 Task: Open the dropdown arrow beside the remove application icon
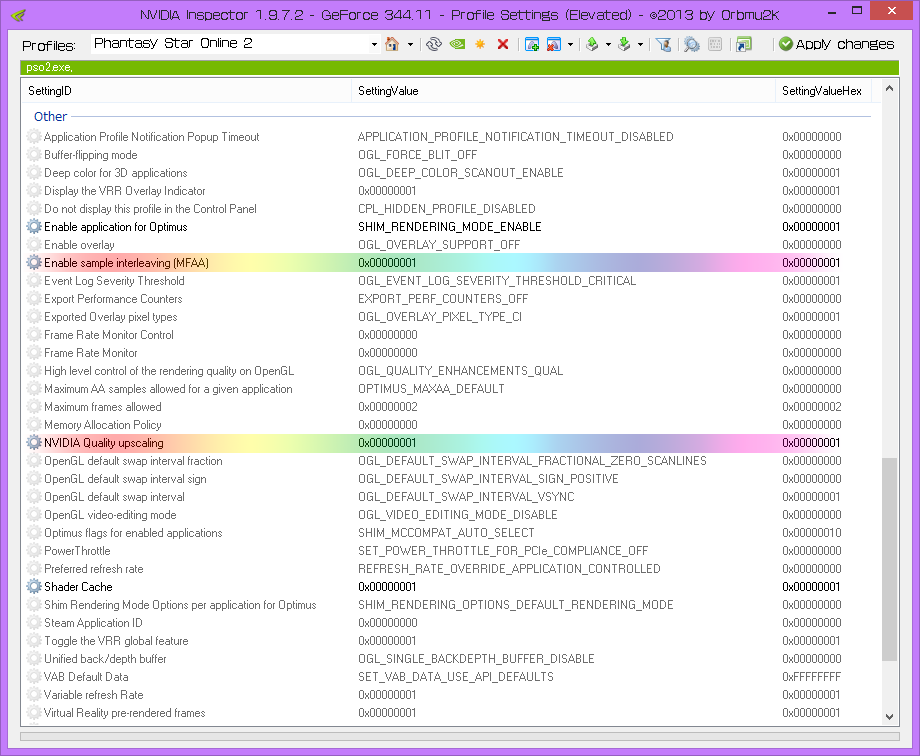570,45
